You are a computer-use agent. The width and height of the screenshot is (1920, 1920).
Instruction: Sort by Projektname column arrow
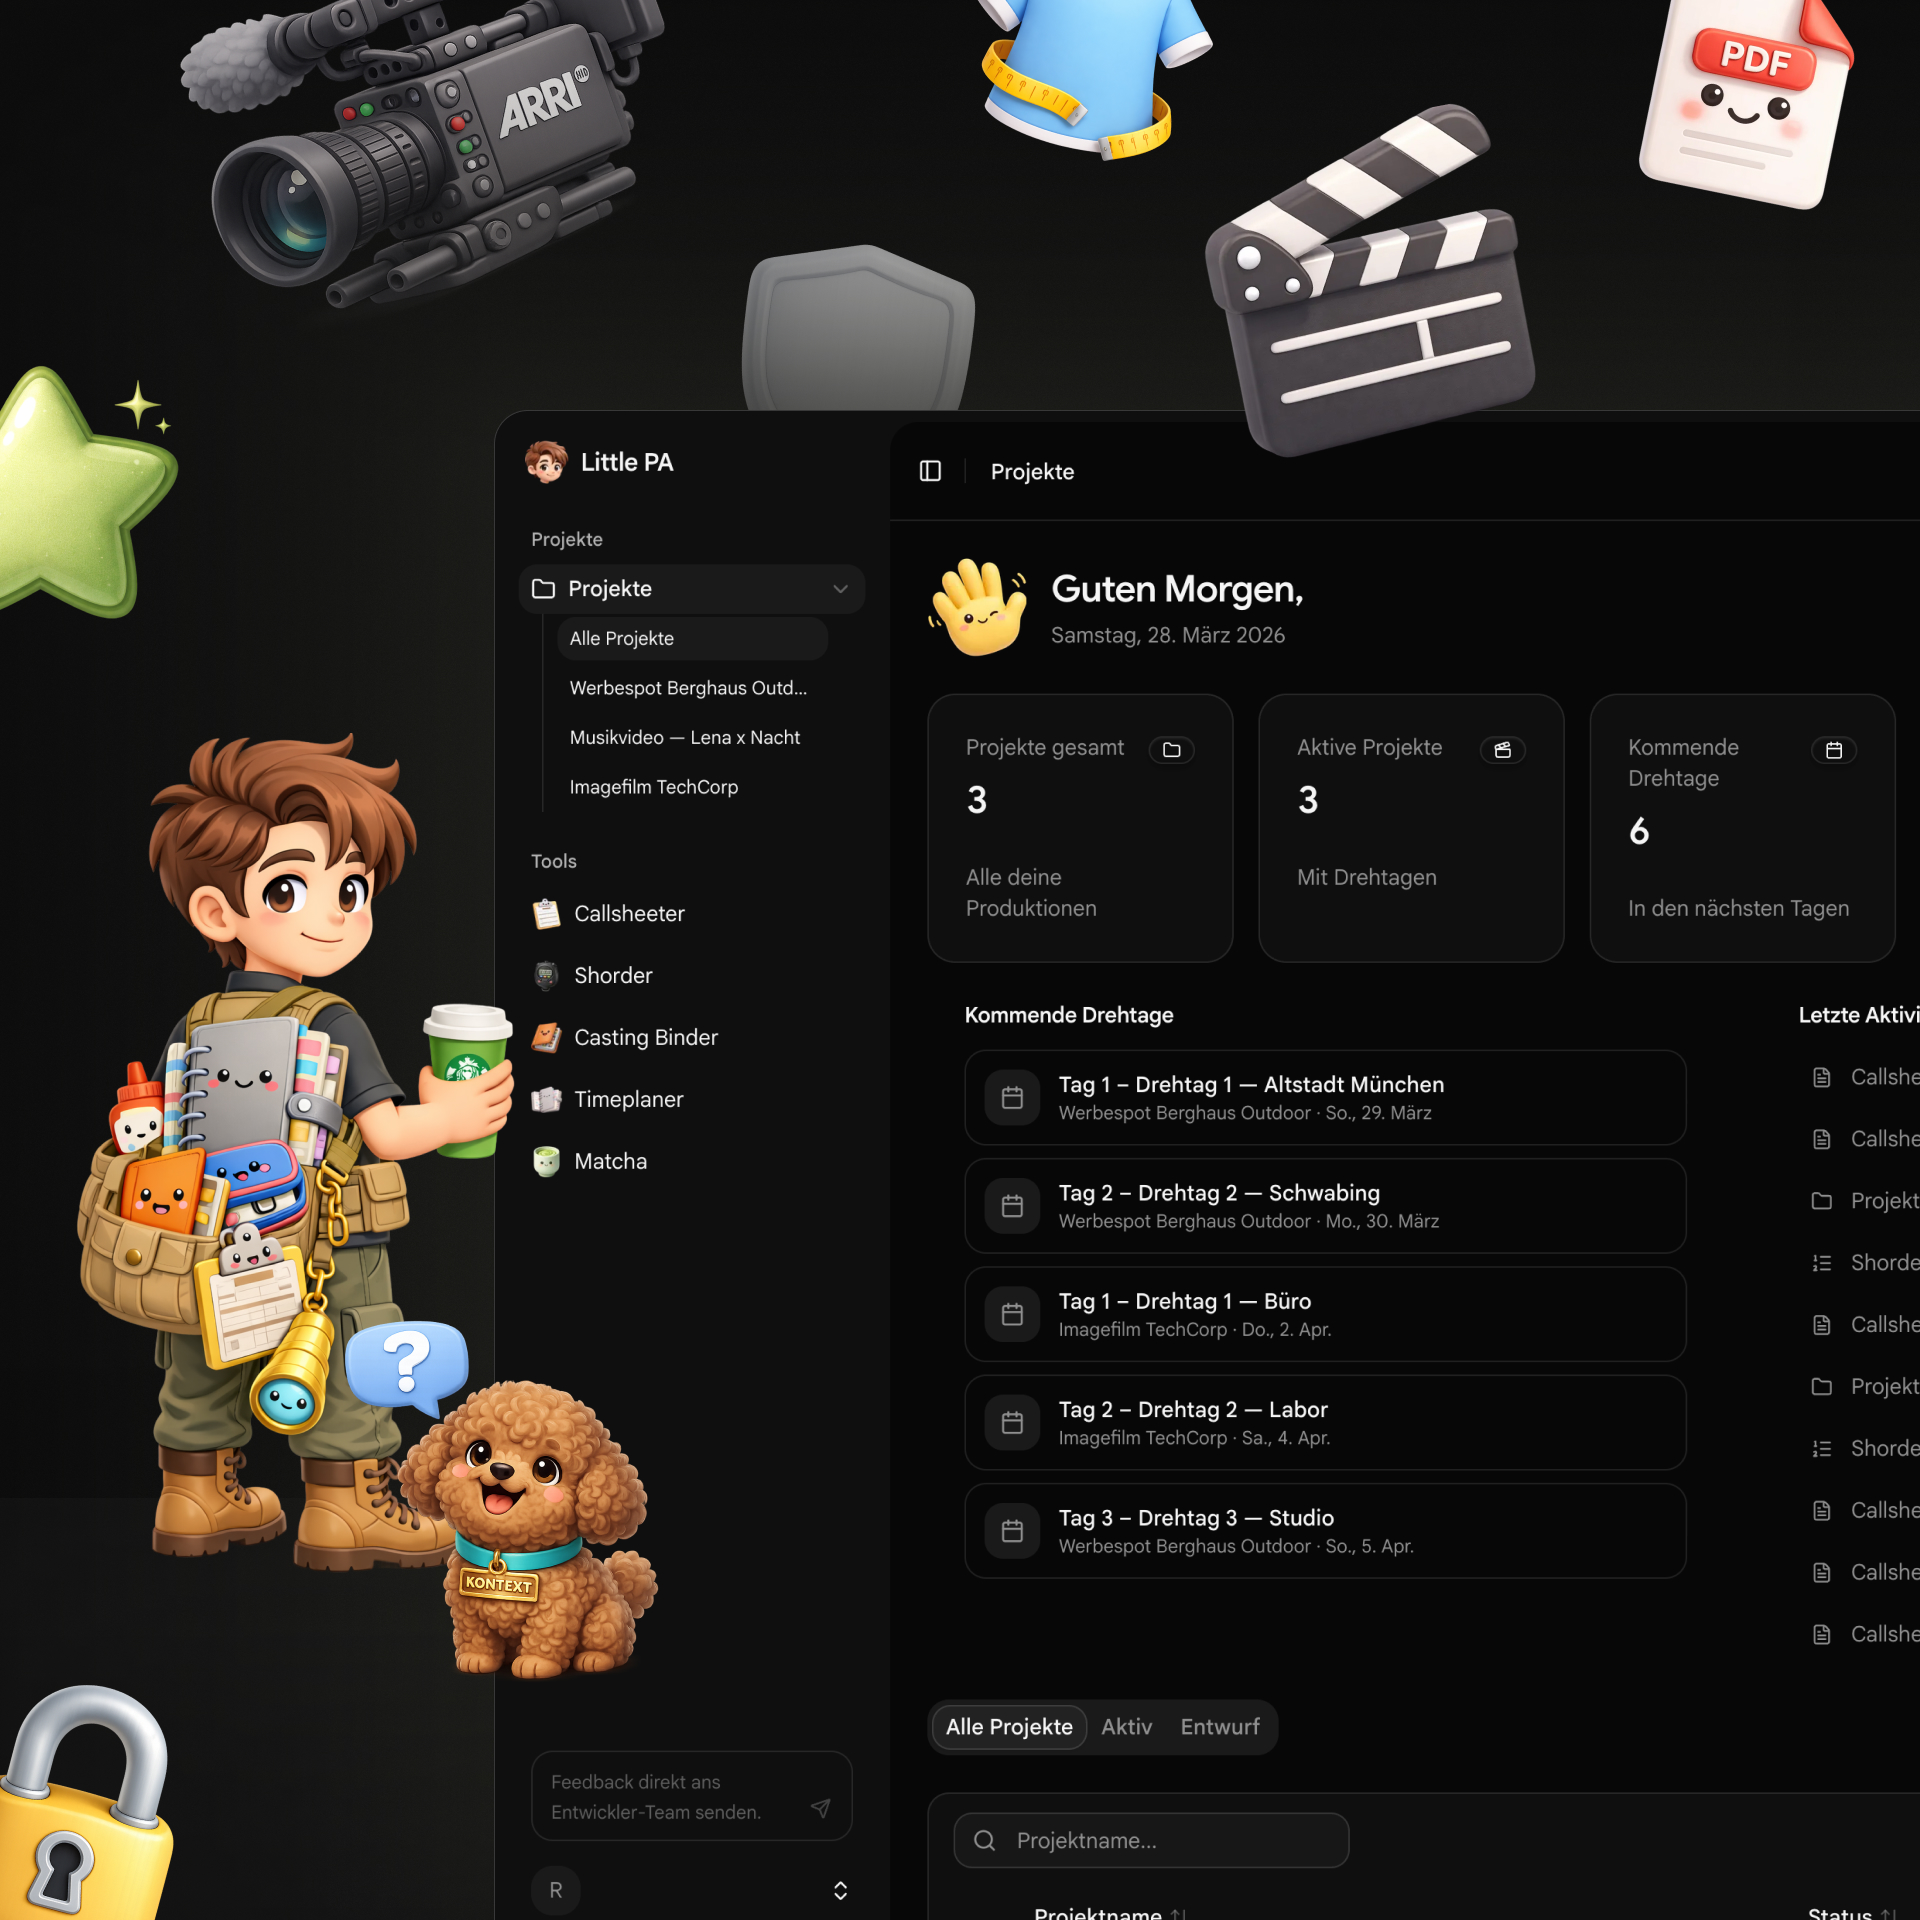tap(1178, 1913)
